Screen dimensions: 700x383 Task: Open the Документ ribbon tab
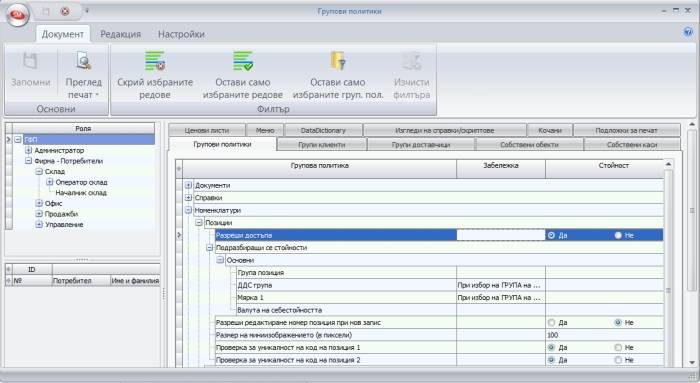pos(62,34)
